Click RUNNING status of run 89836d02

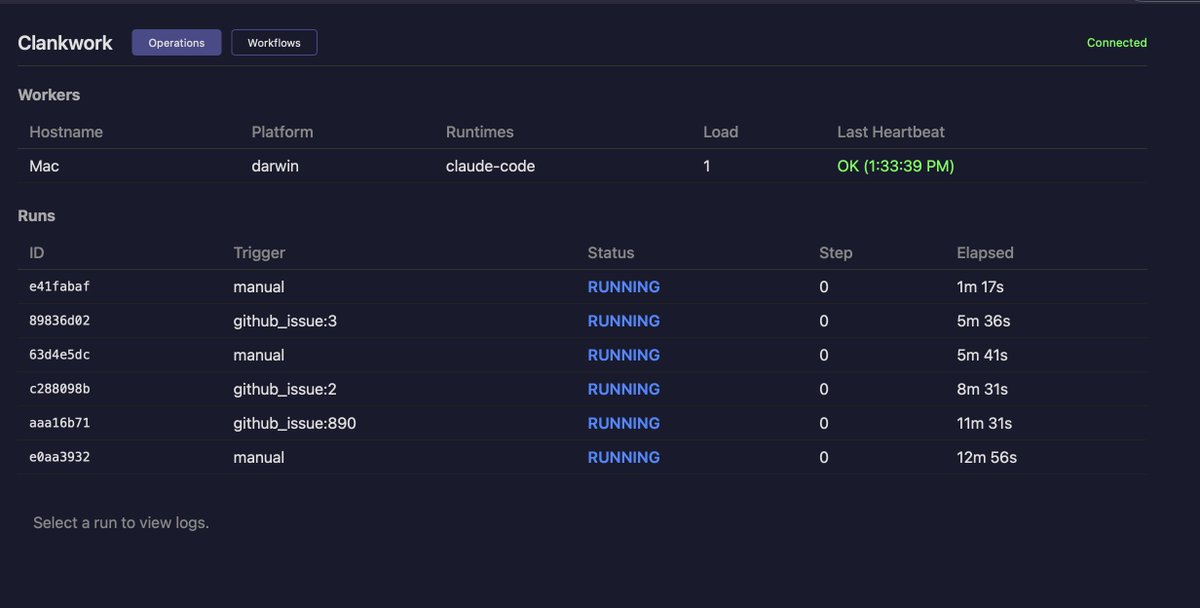(x=624, y=321)
